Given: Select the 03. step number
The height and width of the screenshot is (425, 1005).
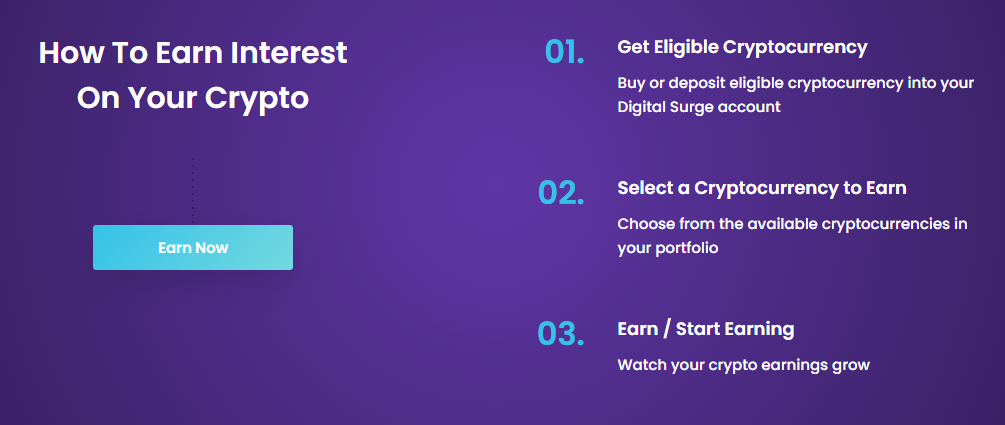Looking at the screenshot, I should point(561,333).
